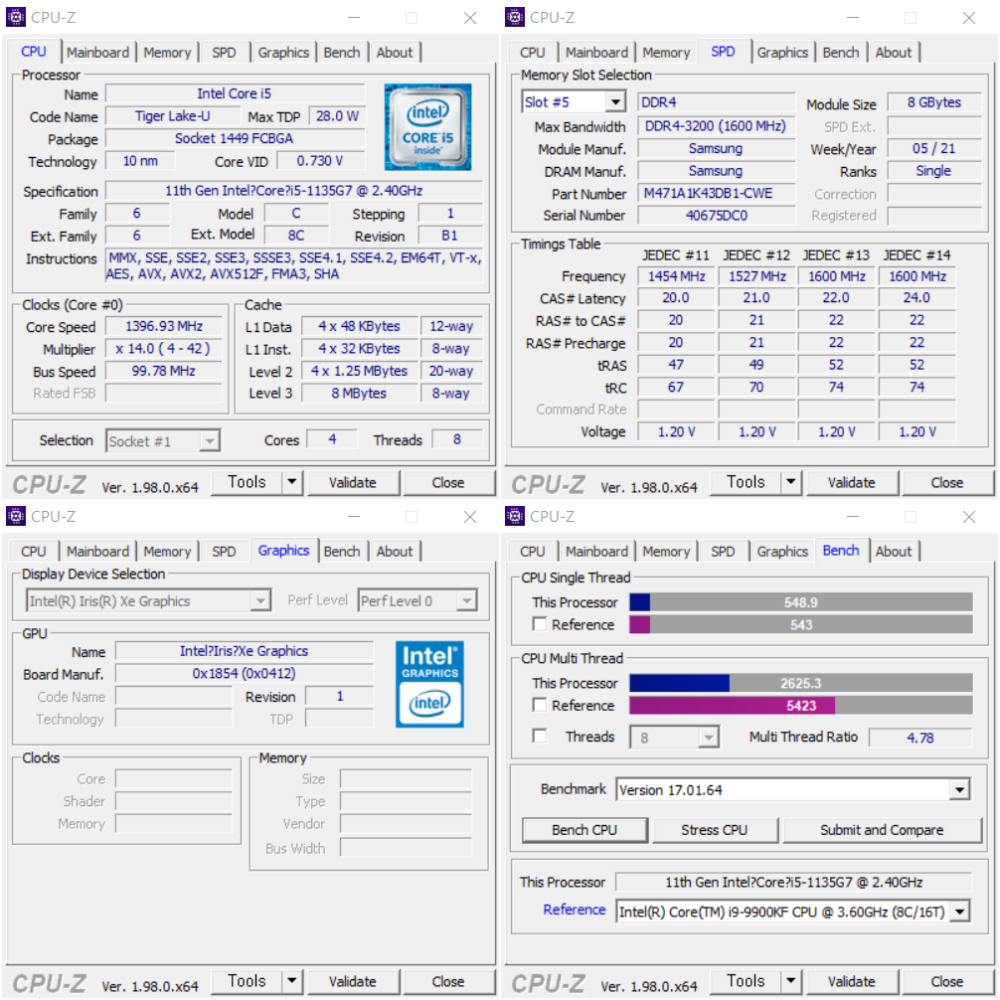1000x1000 pixels.
Task: Click the multi thread This Processor bar 2625.3
Action: coord(801,683)
